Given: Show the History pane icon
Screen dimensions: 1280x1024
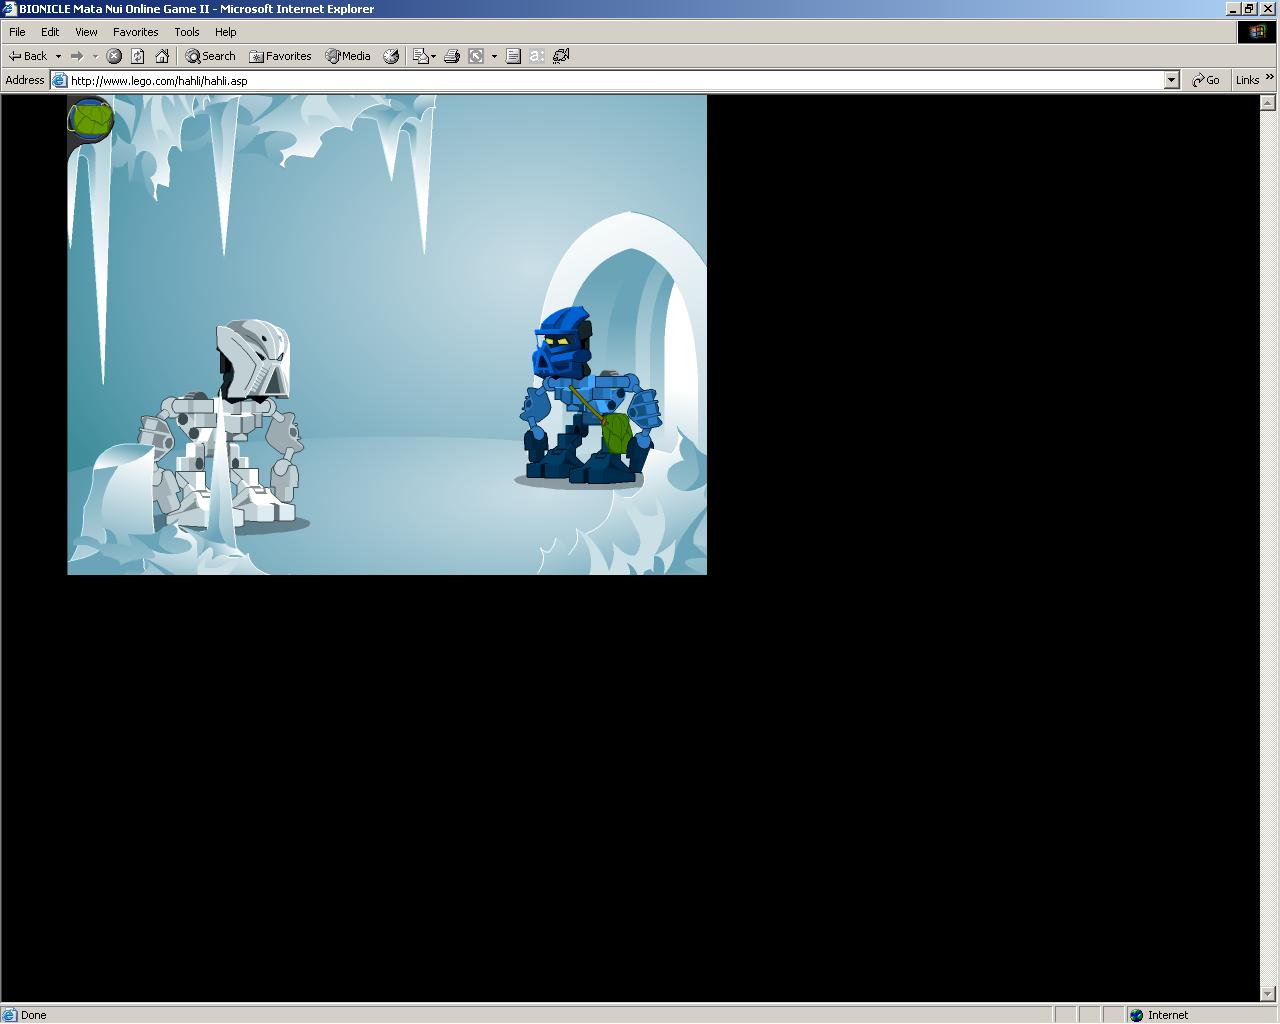Looking at the screenshot, I should [391, 56].
